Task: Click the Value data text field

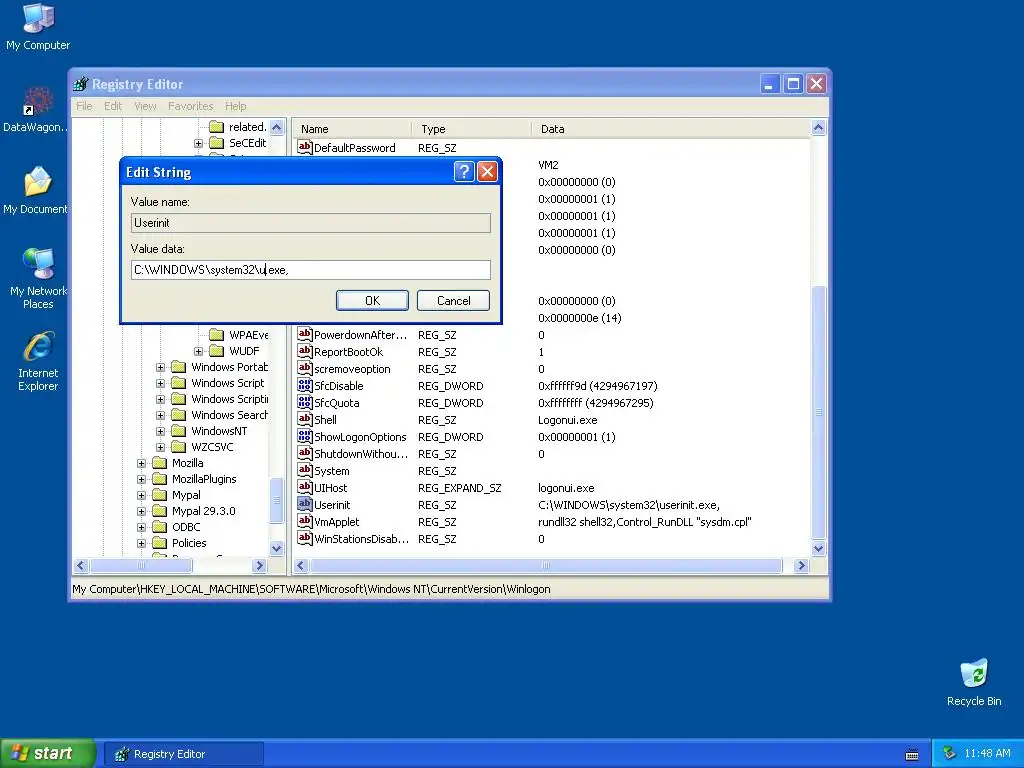Action: pyautogui.click(x=311, y=270)
